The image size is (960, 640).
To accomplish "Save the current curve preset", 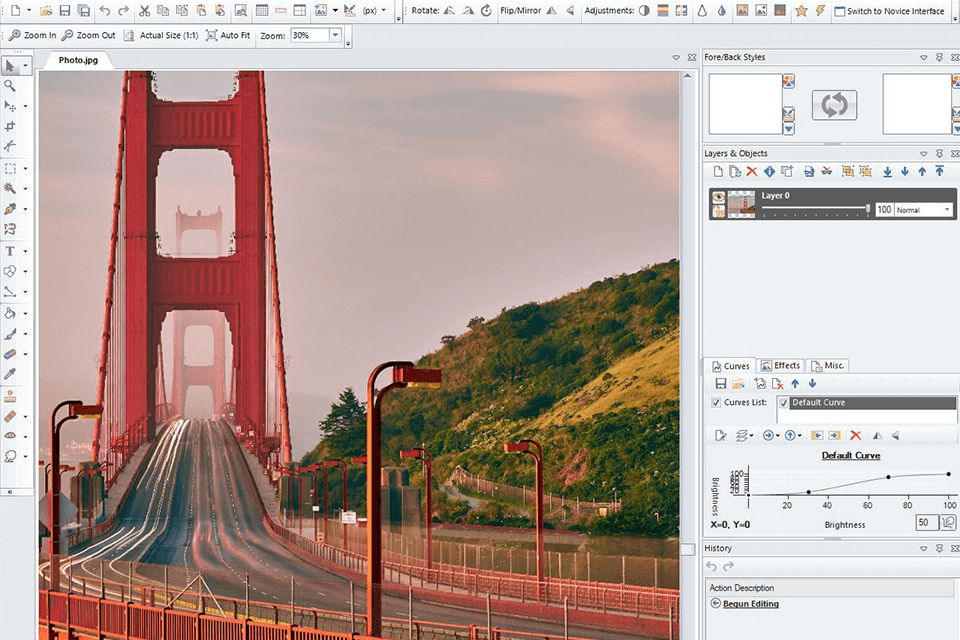I will (719, 383).
